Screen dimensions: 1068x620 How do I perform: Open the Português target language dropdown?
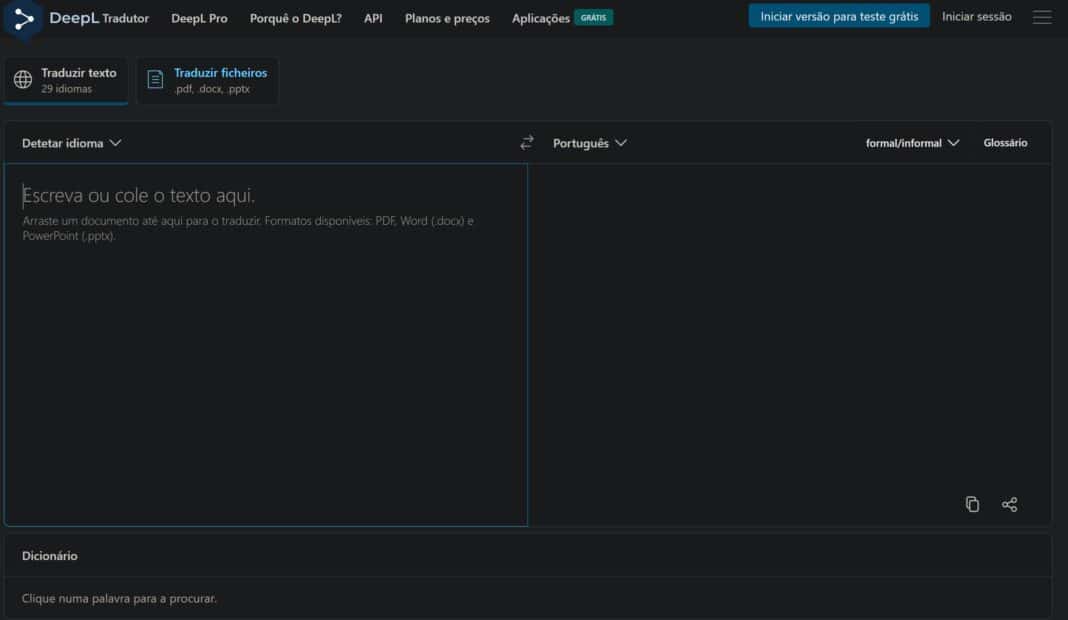click(590, 143)
